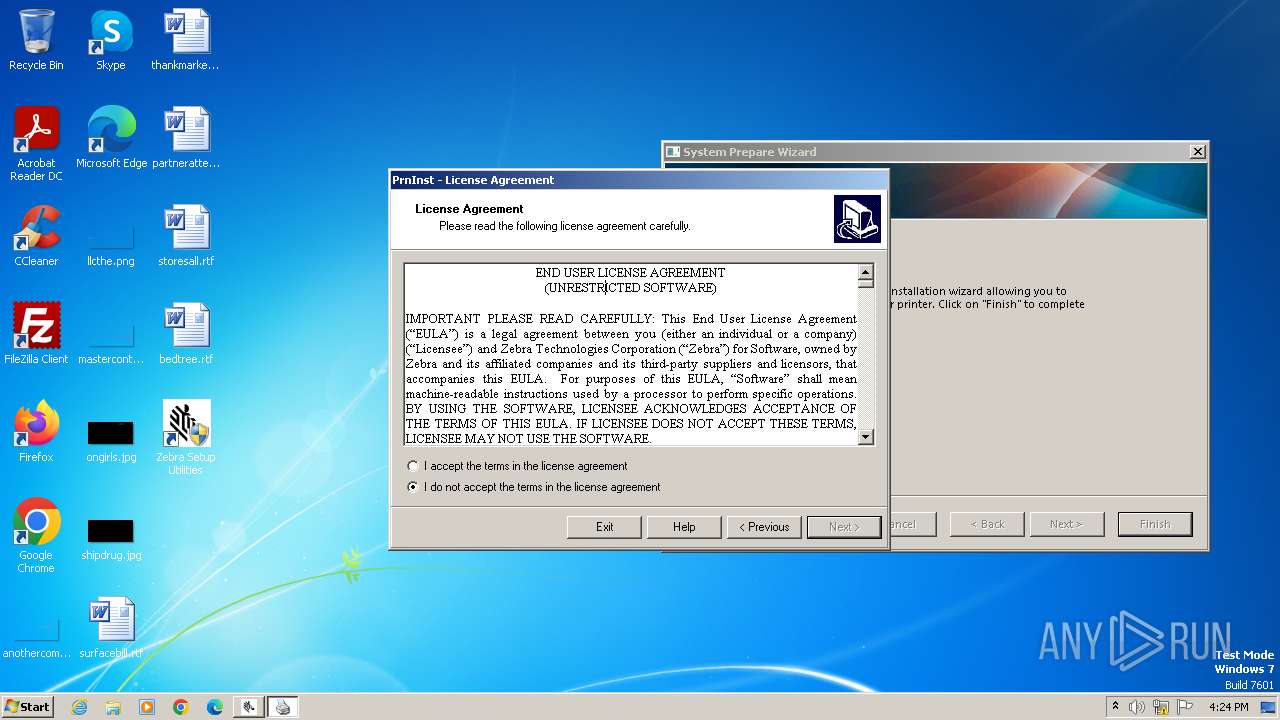The width and height of the screenshot is (1280, 720).
Task: Click '< Back' in System Prepare Wizard
Action: (985, 524)
